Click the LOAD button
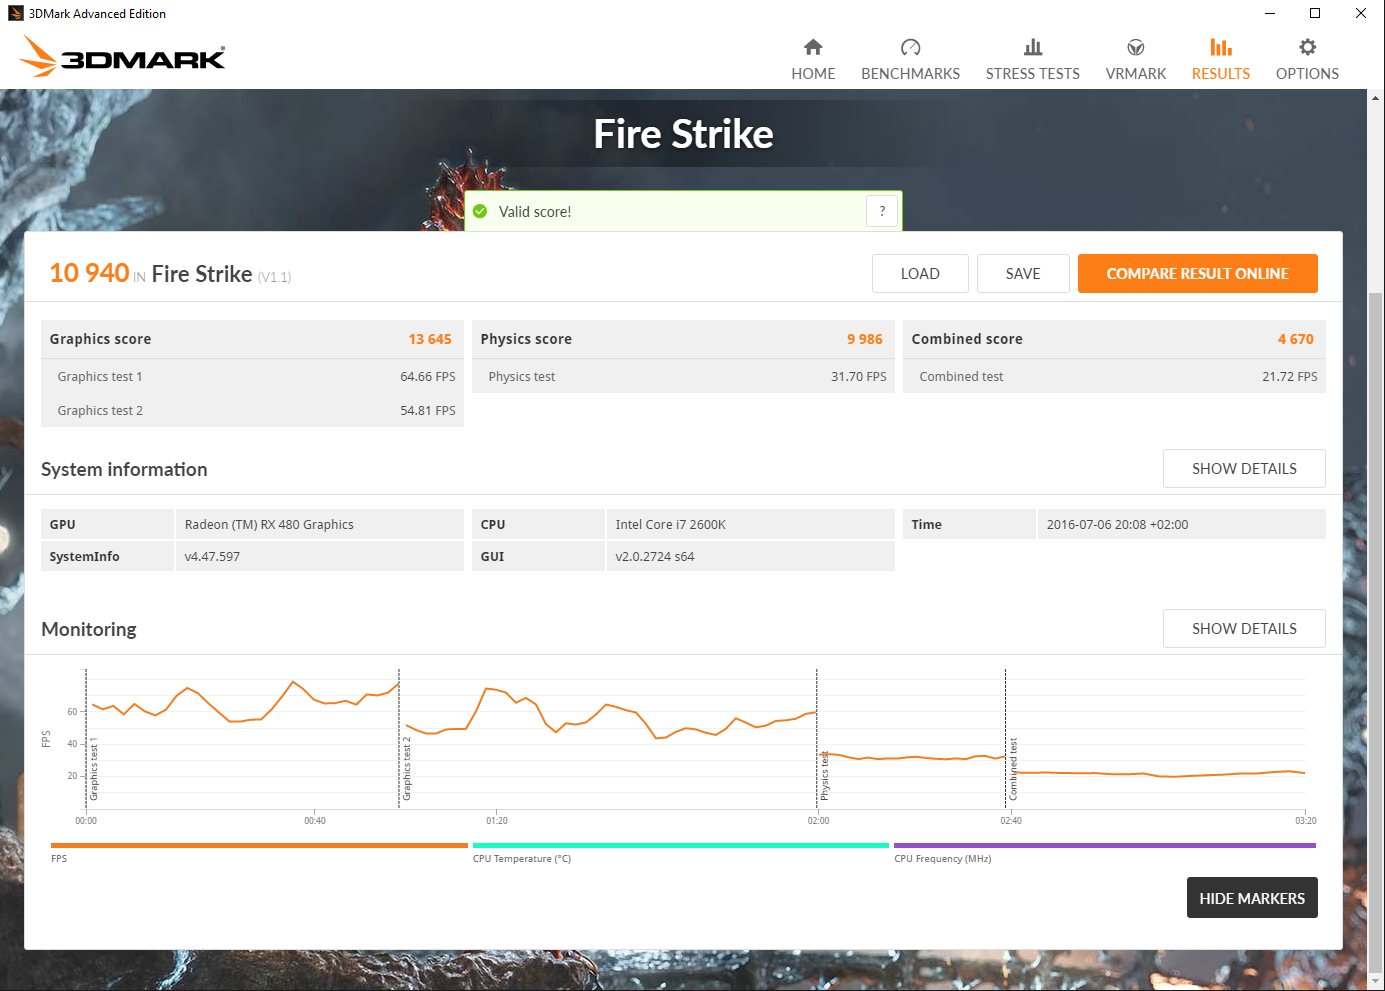Image resolution: width=1385 pixels, height=991 pixels. [x=920, y=273]
